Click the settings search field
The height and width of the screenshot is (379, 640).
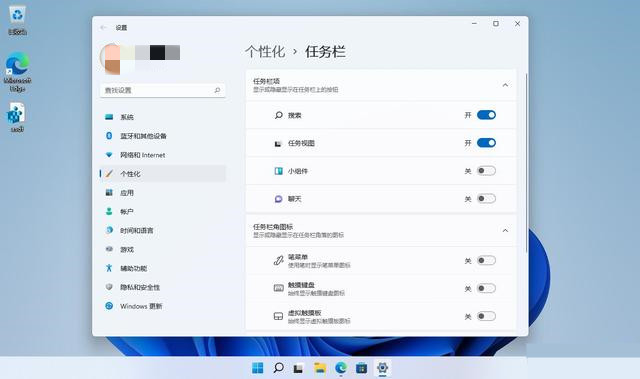tap(162, 90)
